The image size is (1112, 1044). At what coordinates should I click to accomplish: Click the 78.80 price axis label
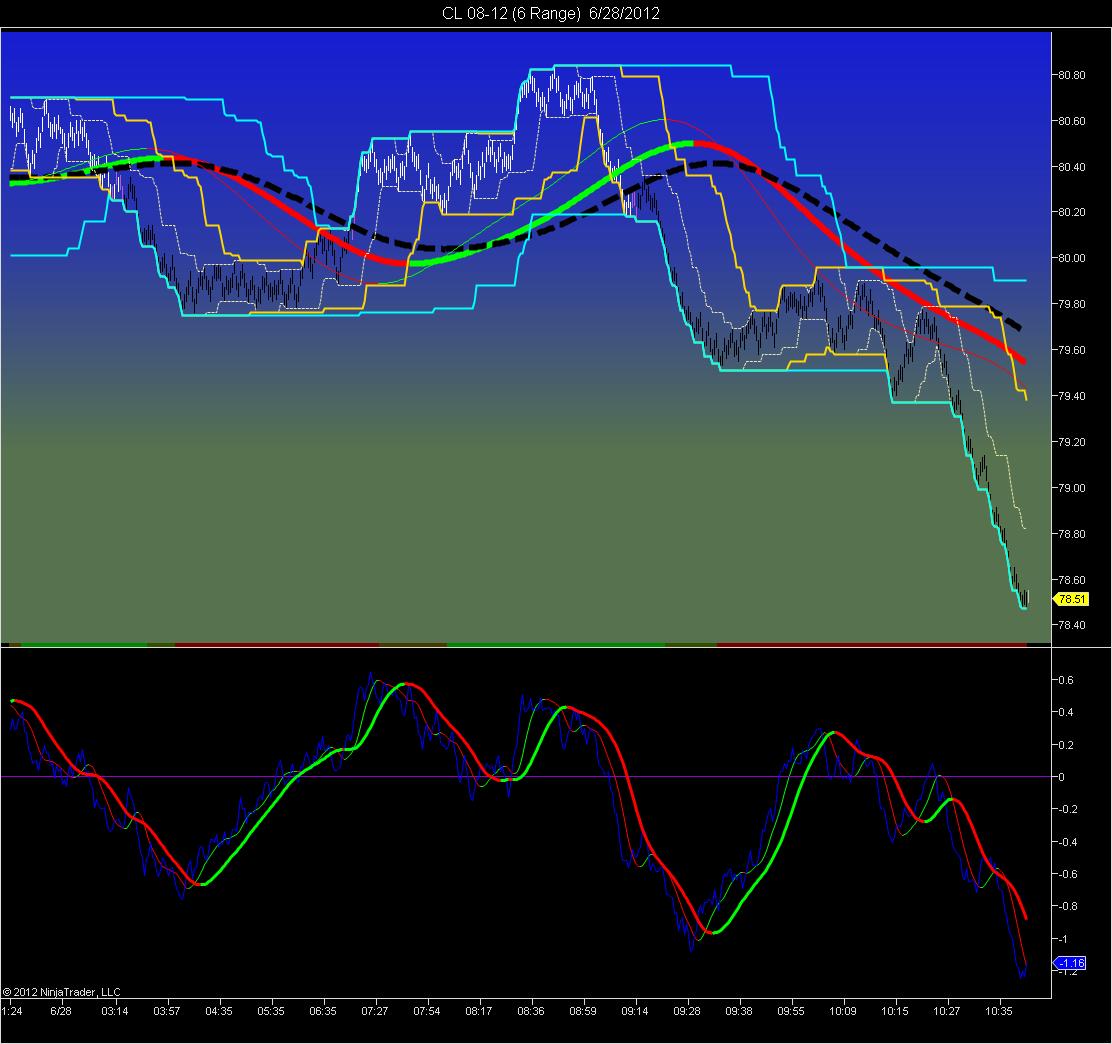1072,534
